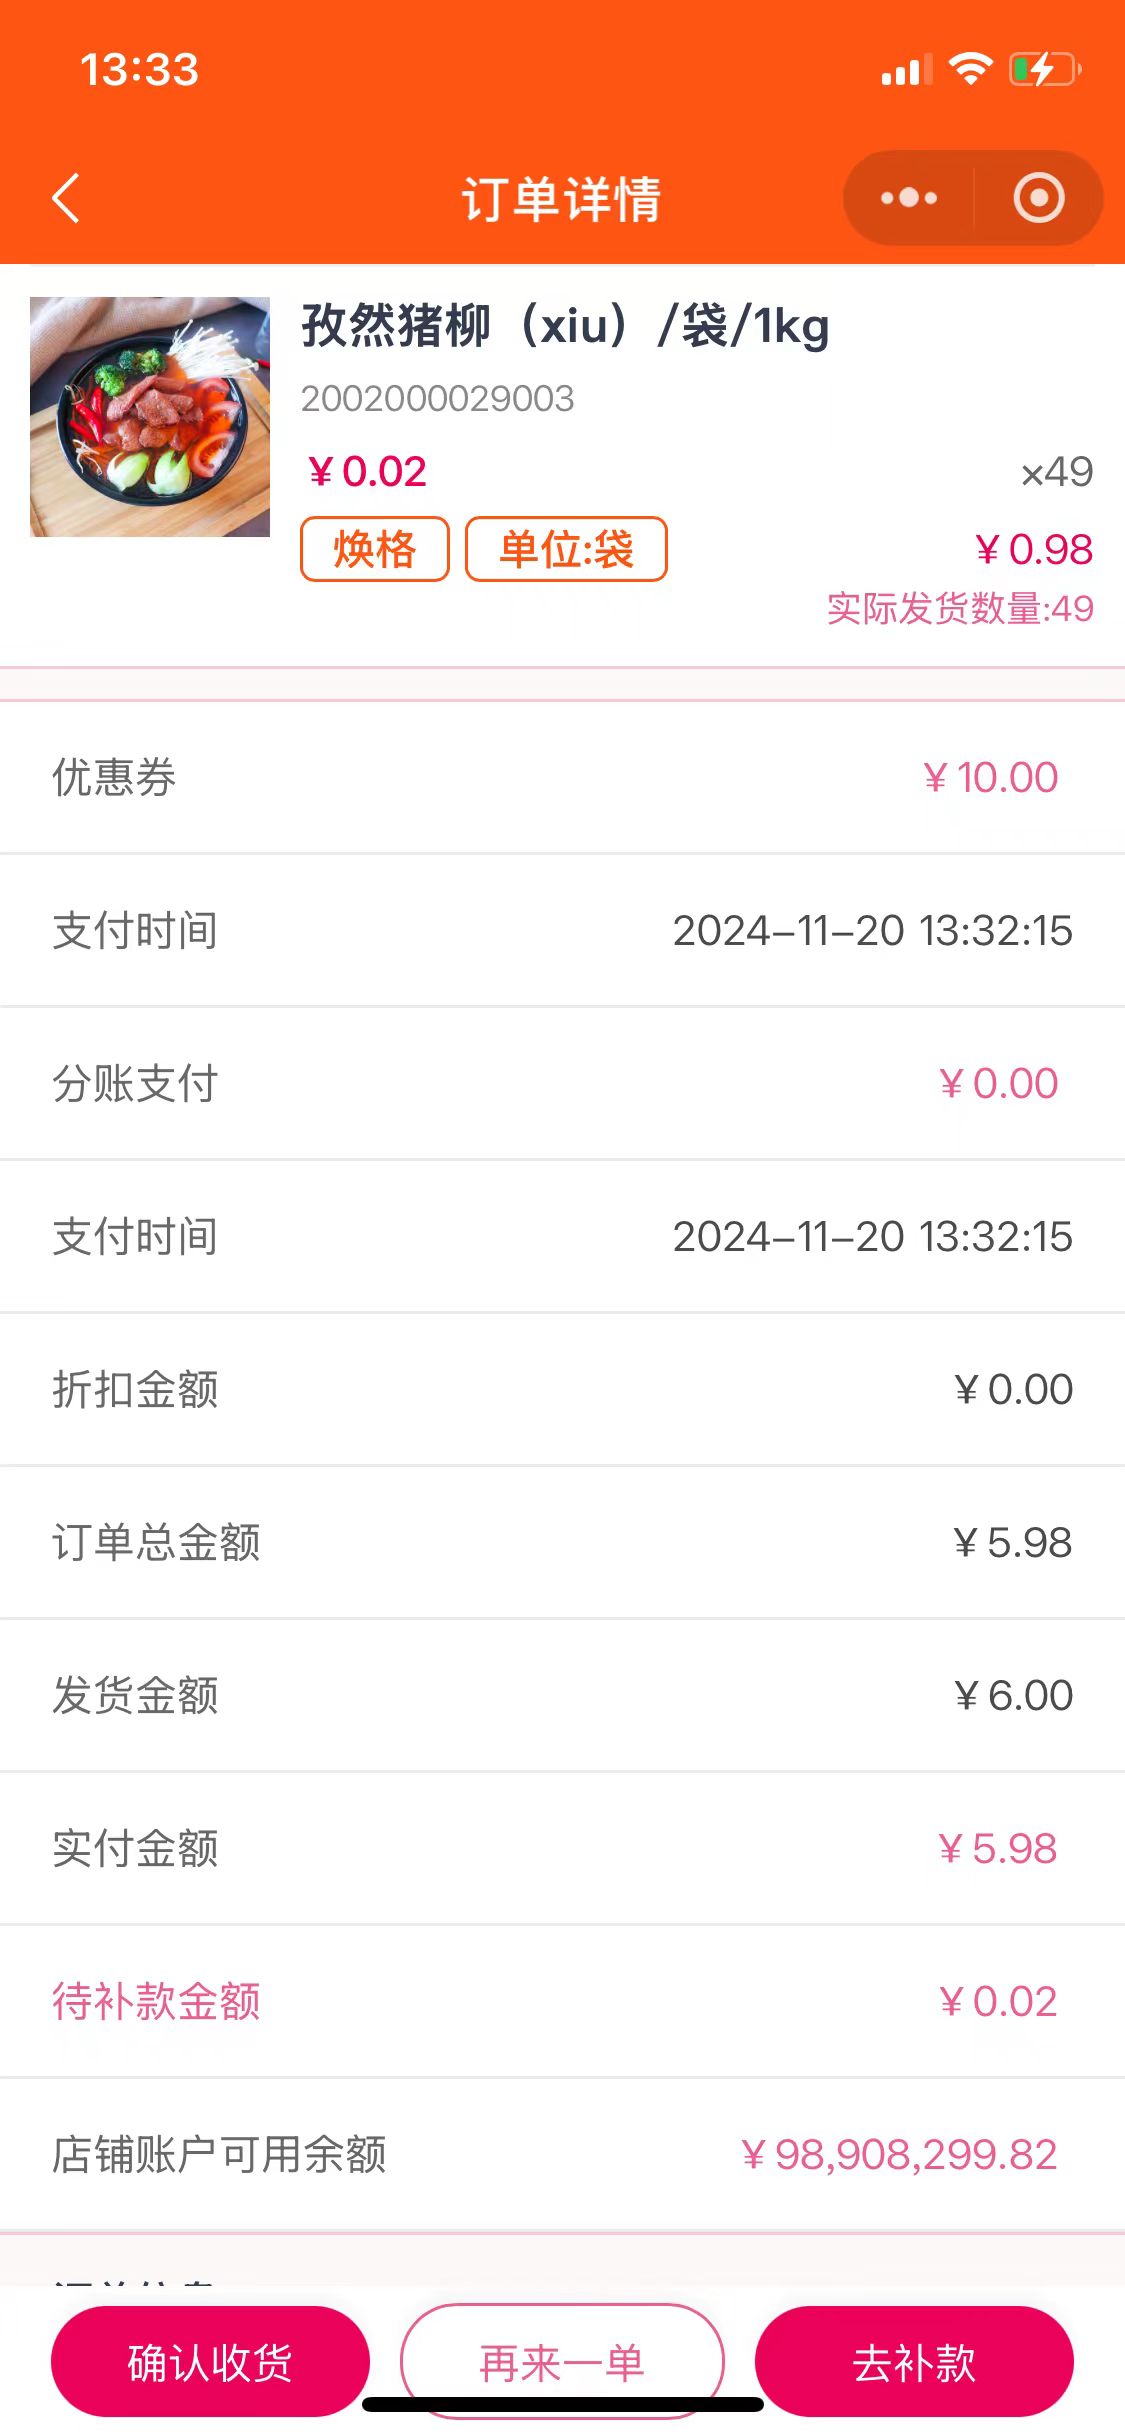Tap the Wi-Fi status icon
The height and width of the screenshot is (2436, 1125).
pyautogui.click(x=969, y=70)
